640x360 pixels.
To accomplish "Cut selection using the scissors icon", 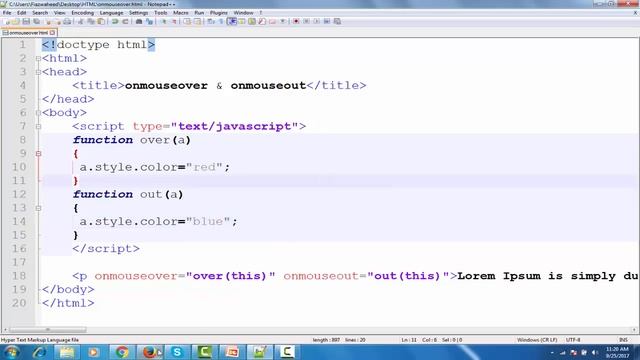I will pos(80,21).
